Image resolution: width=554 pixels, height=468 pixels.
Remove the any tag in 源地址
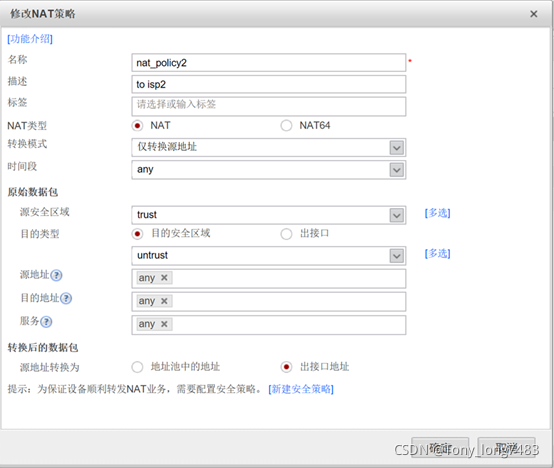coord(164,278)
